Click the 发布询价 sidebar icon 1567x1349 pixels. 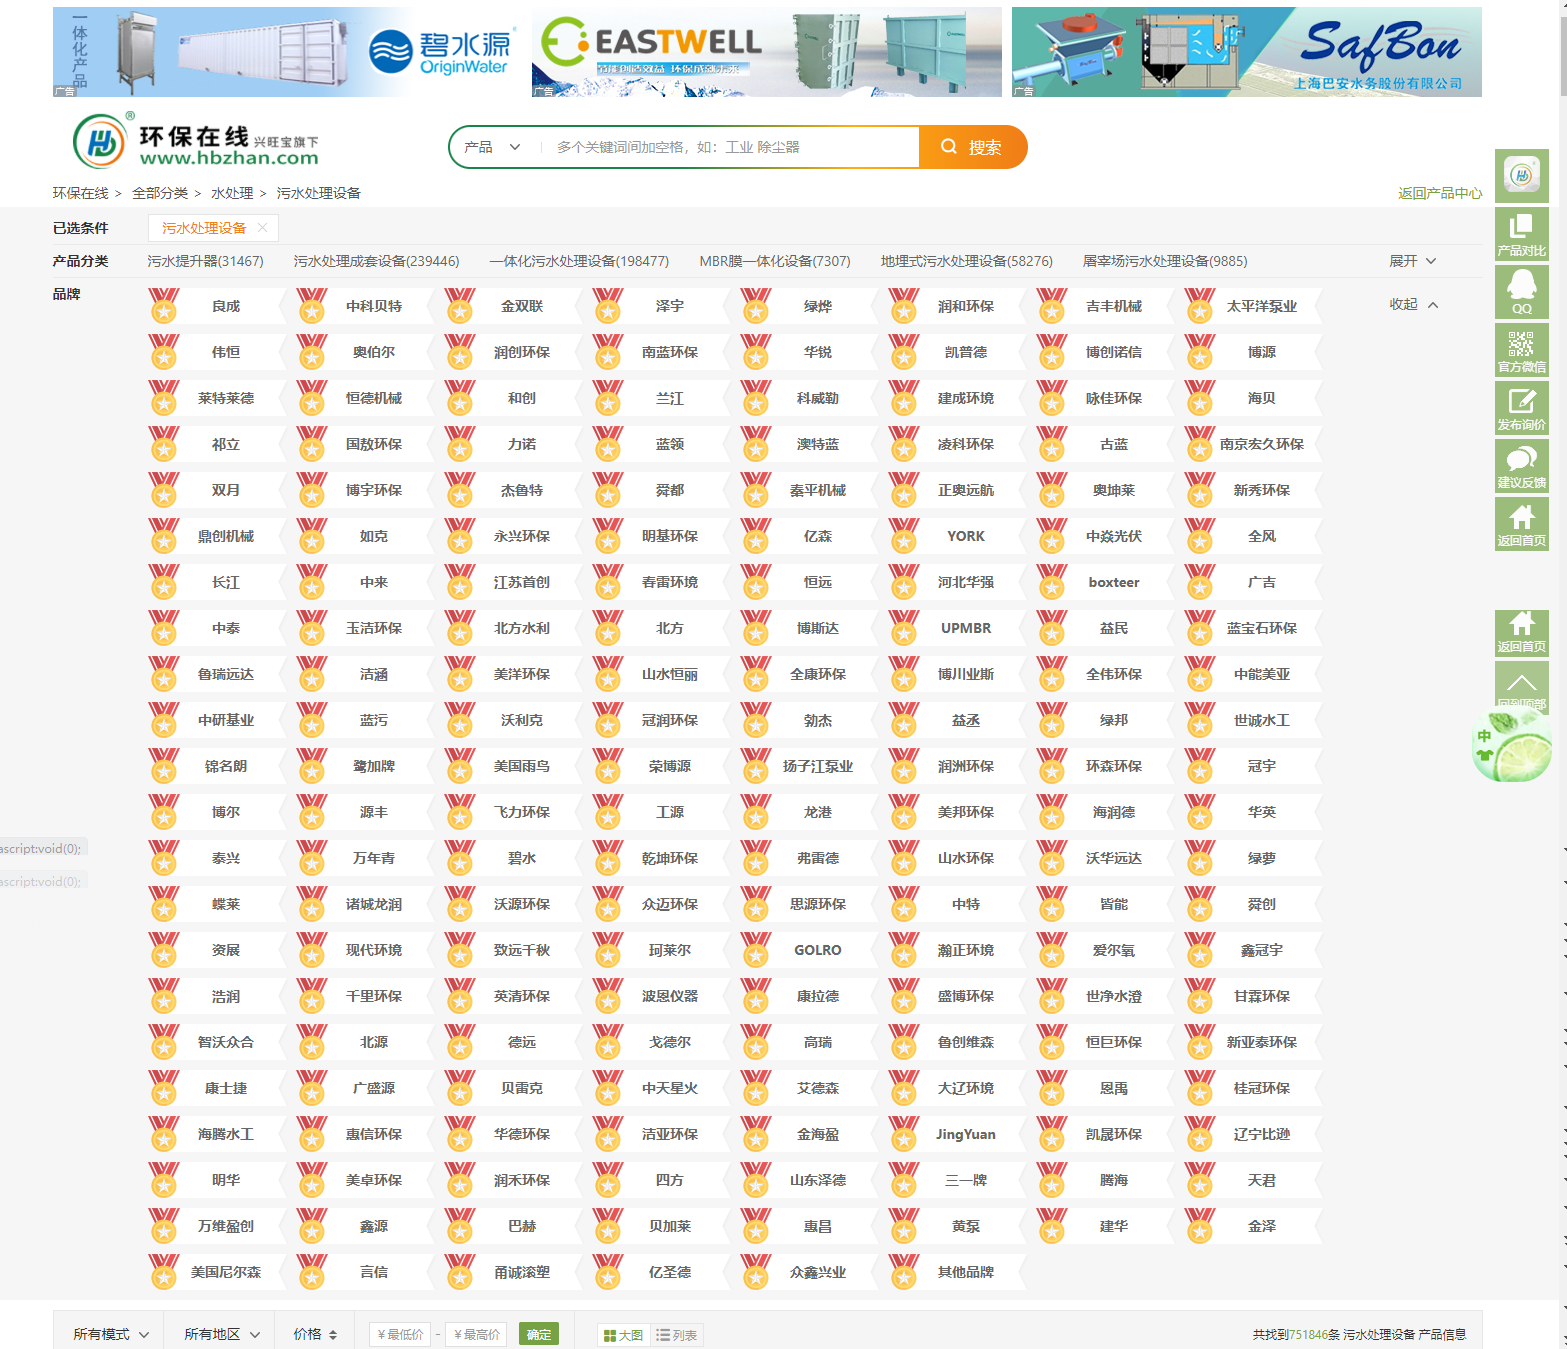click(x=1521, y=408)
